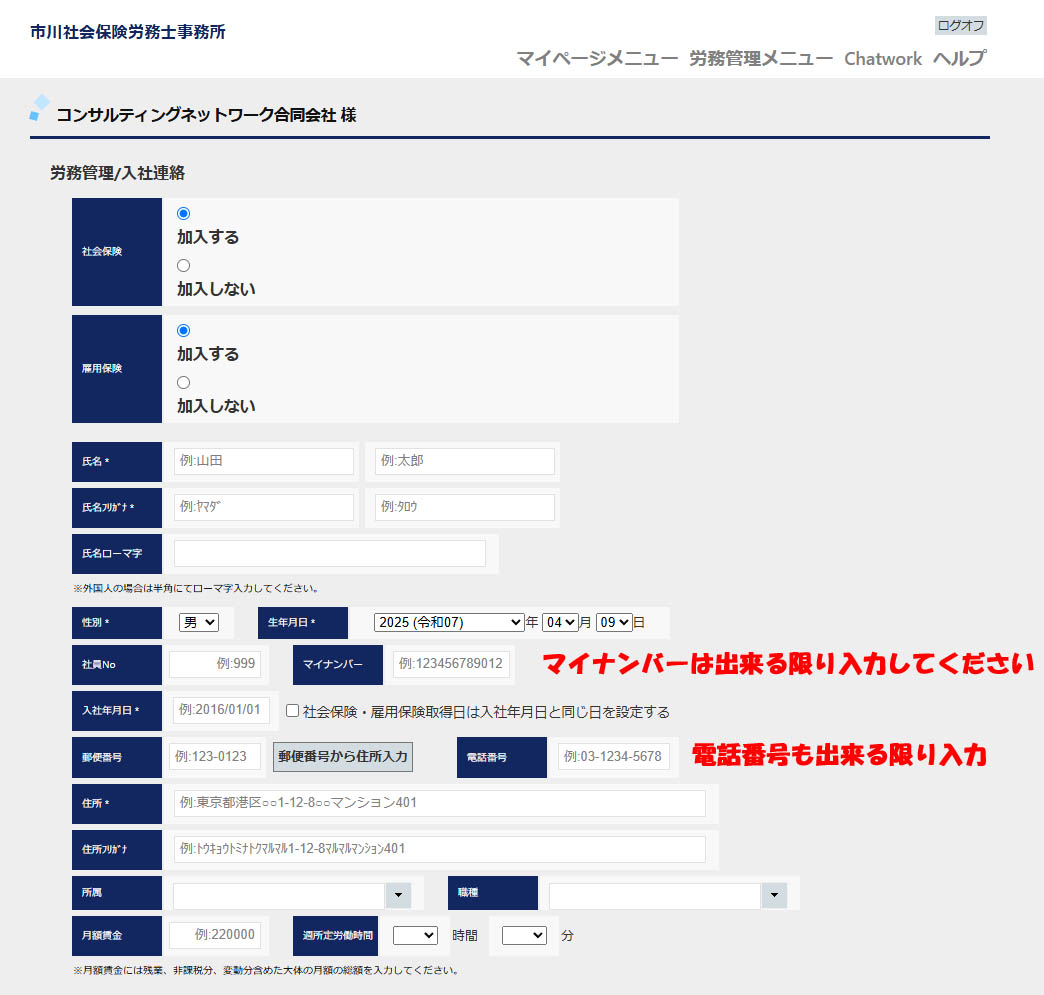Screen dimensions: 1044x995
Task: Open the weekly work hours dropdown
Action: pyautogui.click(x=415, y=936)
